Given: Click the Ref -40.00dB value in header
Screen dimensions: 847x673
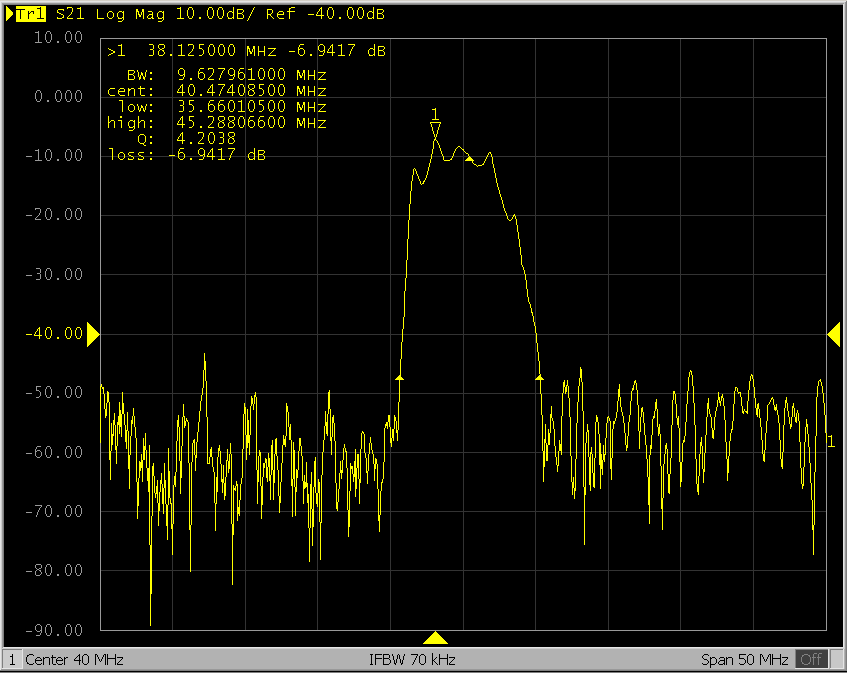Looking at the screenshot, I should click(x=325, y=15).
